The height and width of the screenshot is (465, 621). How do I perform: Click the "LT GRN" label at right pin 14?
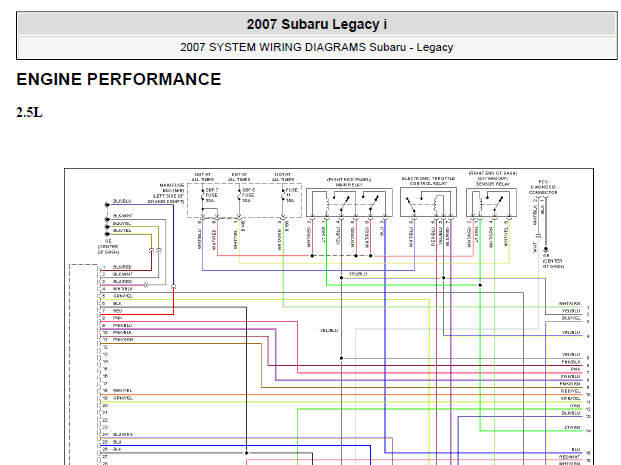tap(572, 428)
